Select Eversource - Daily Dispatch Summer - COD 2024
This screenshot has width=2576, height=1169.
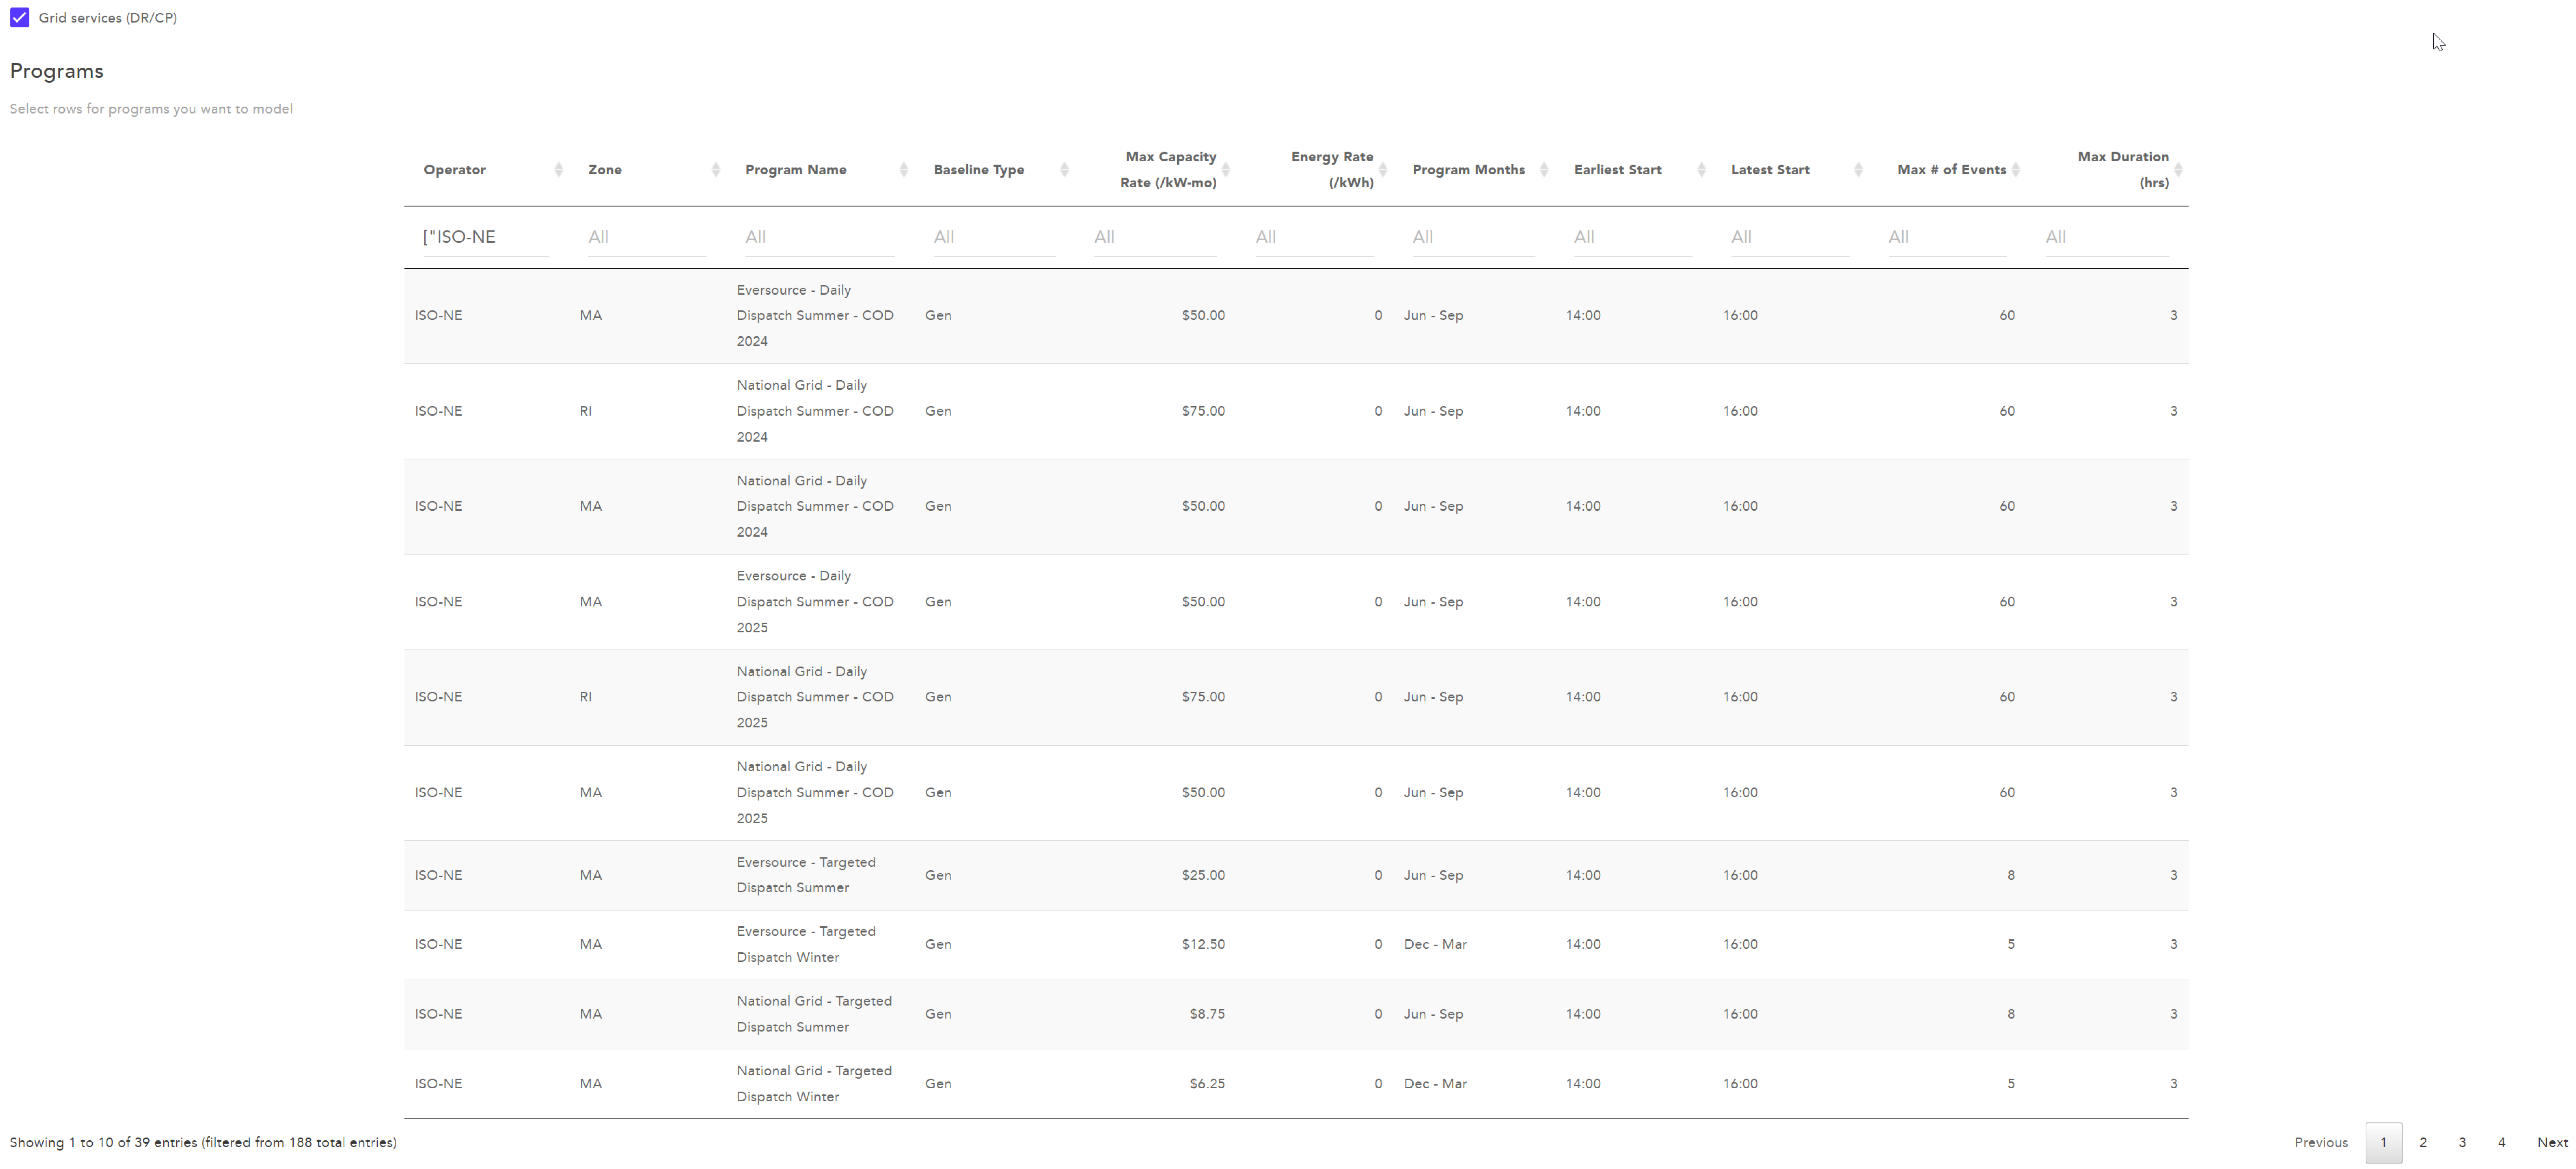1296,316
